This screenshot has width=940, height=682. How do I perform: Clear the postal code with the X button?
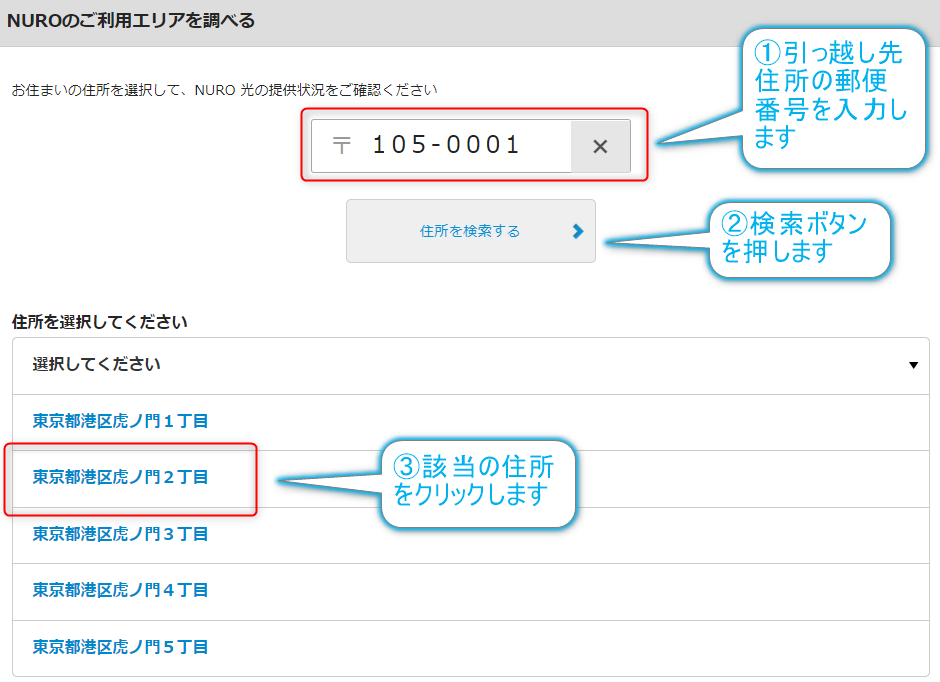(x=600, y=146)
